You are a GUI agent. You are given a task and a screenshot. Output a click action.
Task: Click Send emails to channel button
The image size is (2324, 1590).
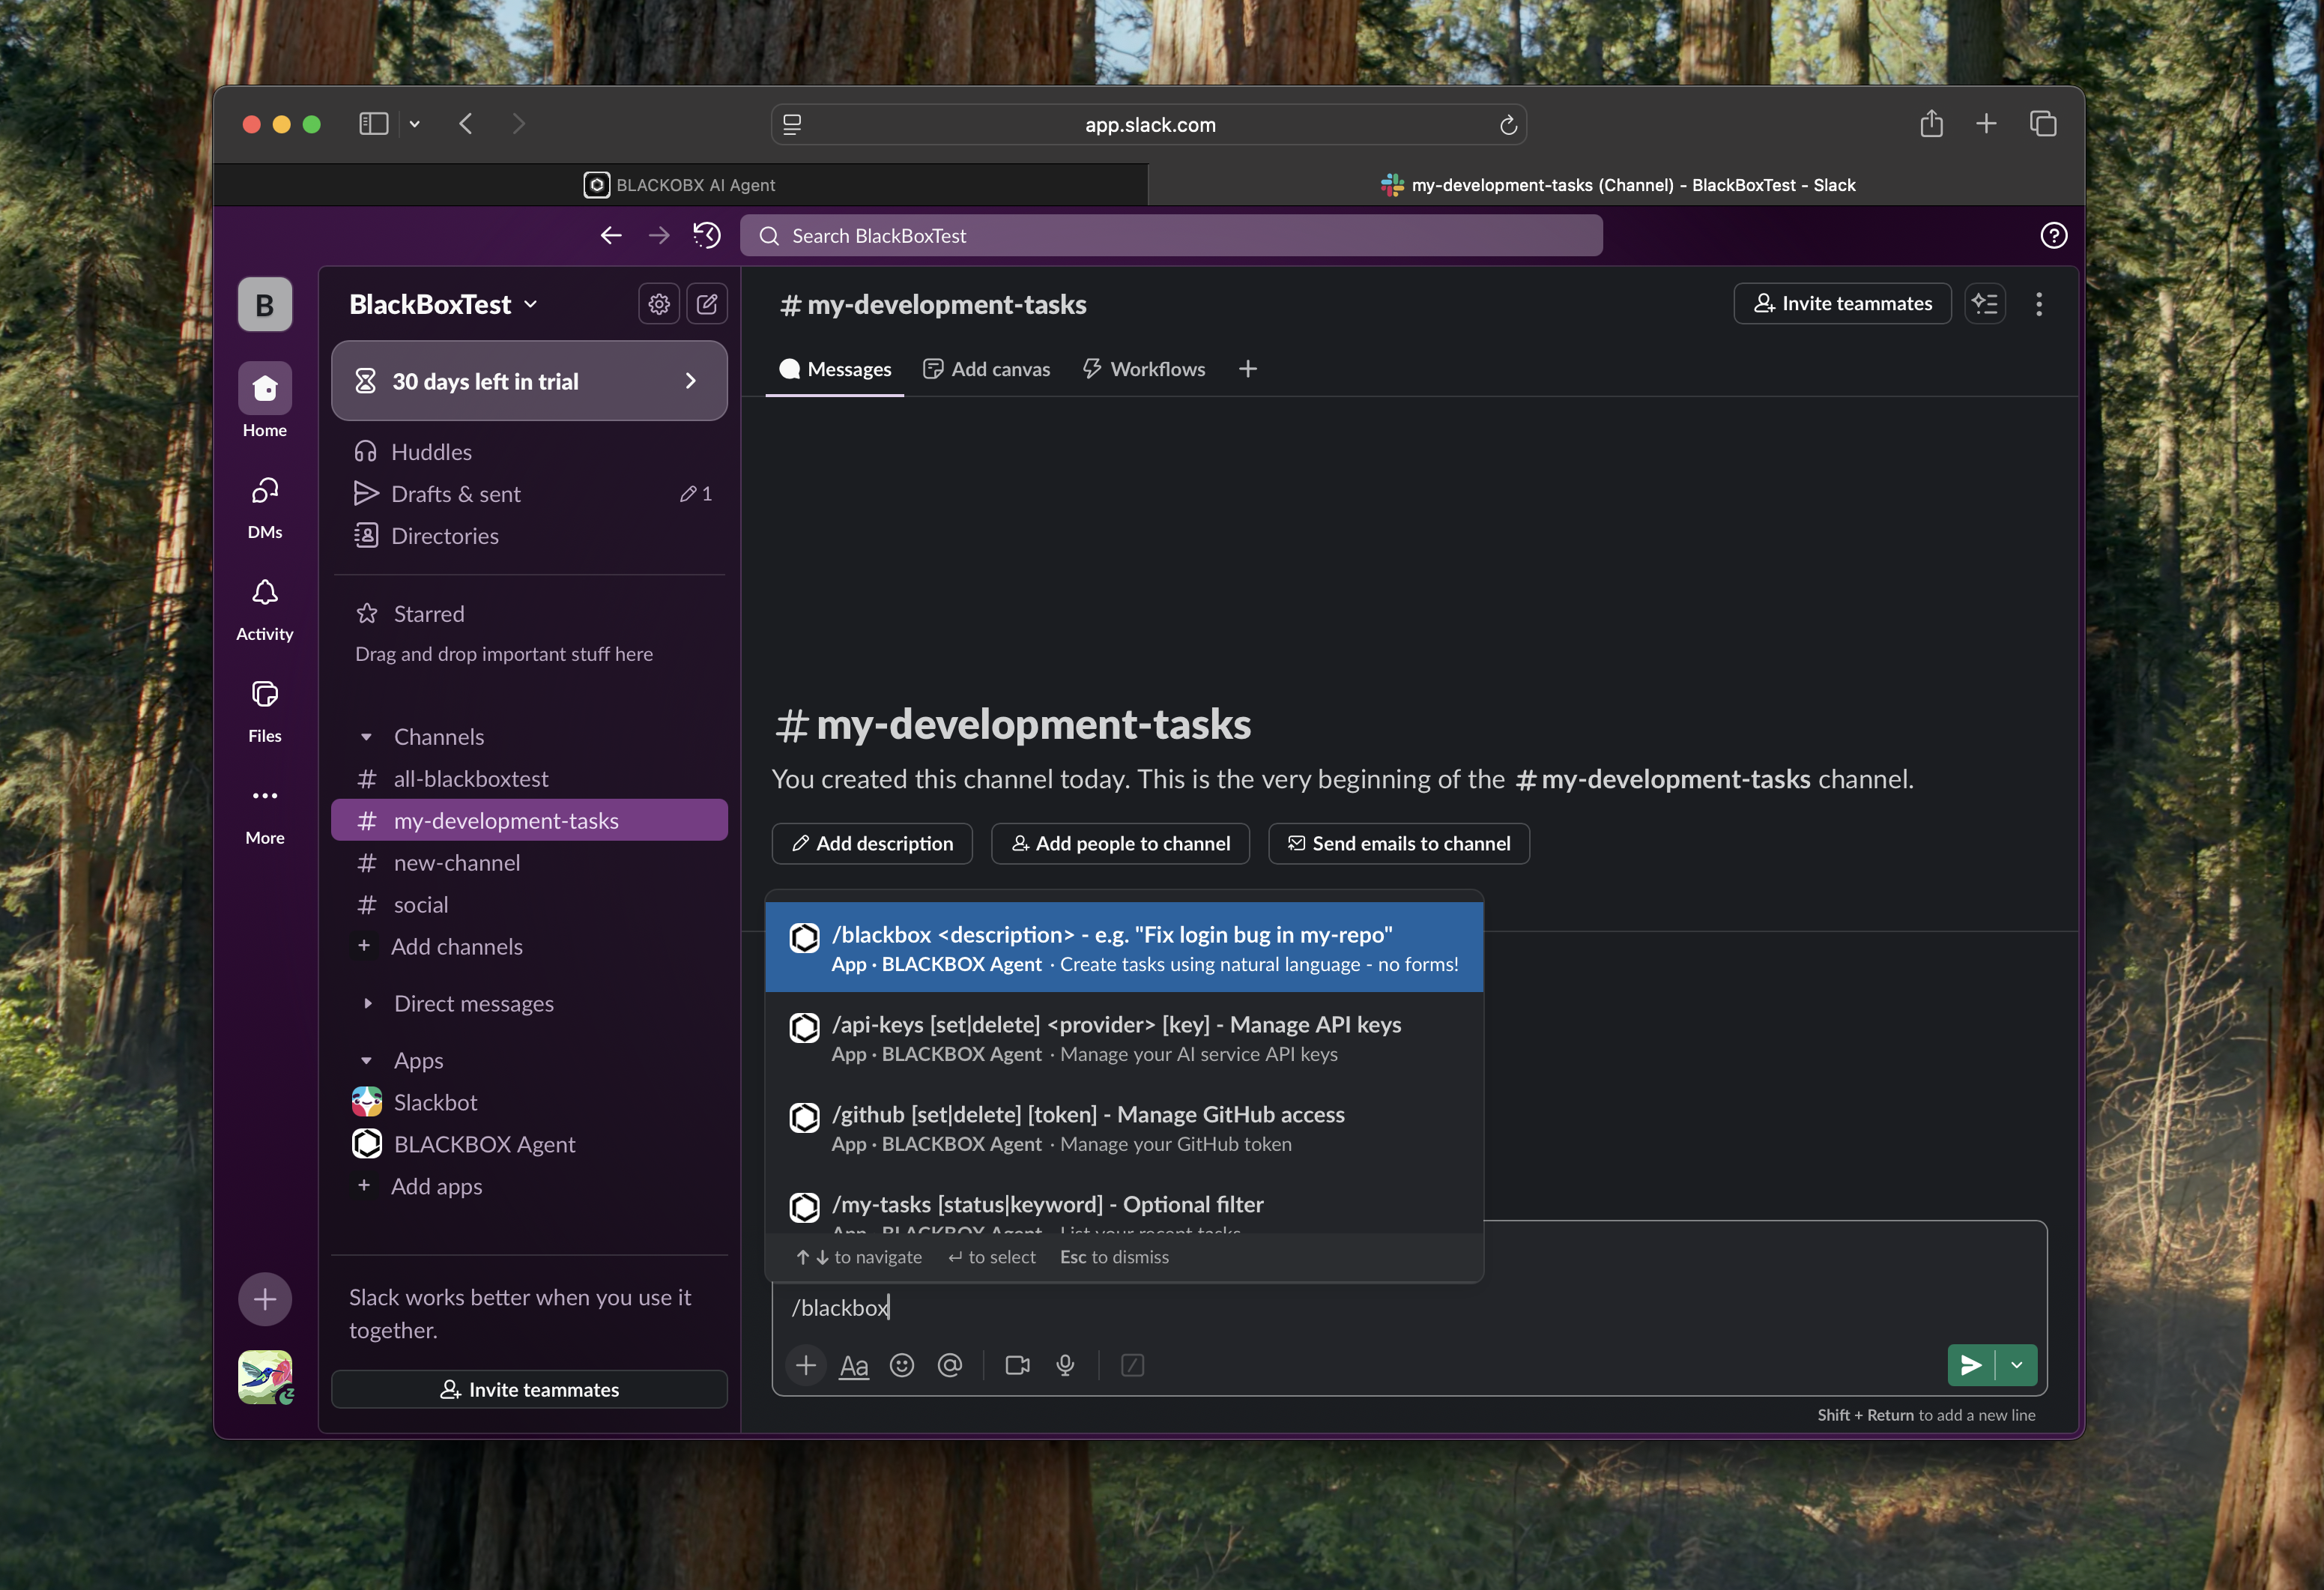pyautogui.click(x=1398, y=843)
